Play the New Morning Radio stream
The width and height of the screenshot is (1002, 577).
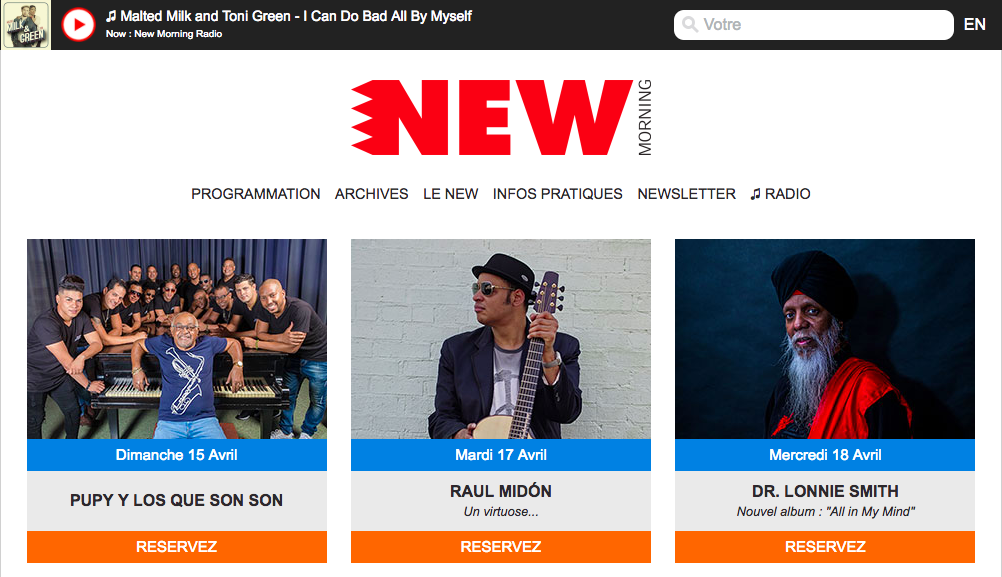pos(78,25)
